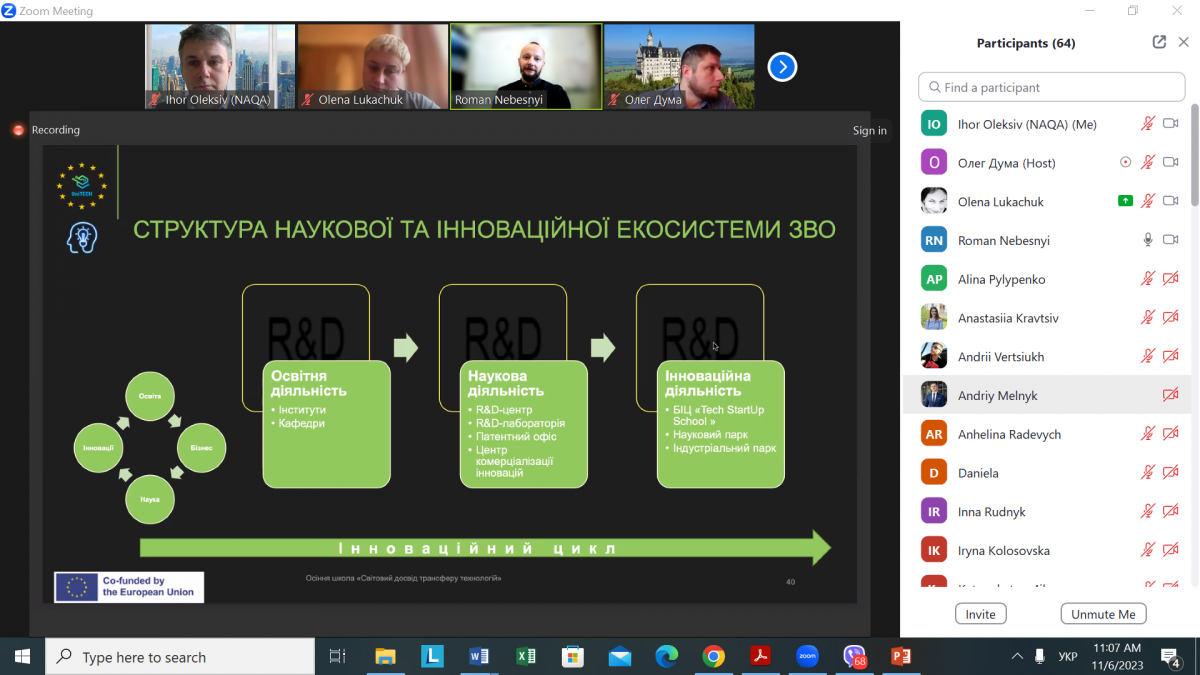The height and width of the screenshot is (675, 1200).
Task: Click the red Recording status indicator
Action: (x=18, y=130)
